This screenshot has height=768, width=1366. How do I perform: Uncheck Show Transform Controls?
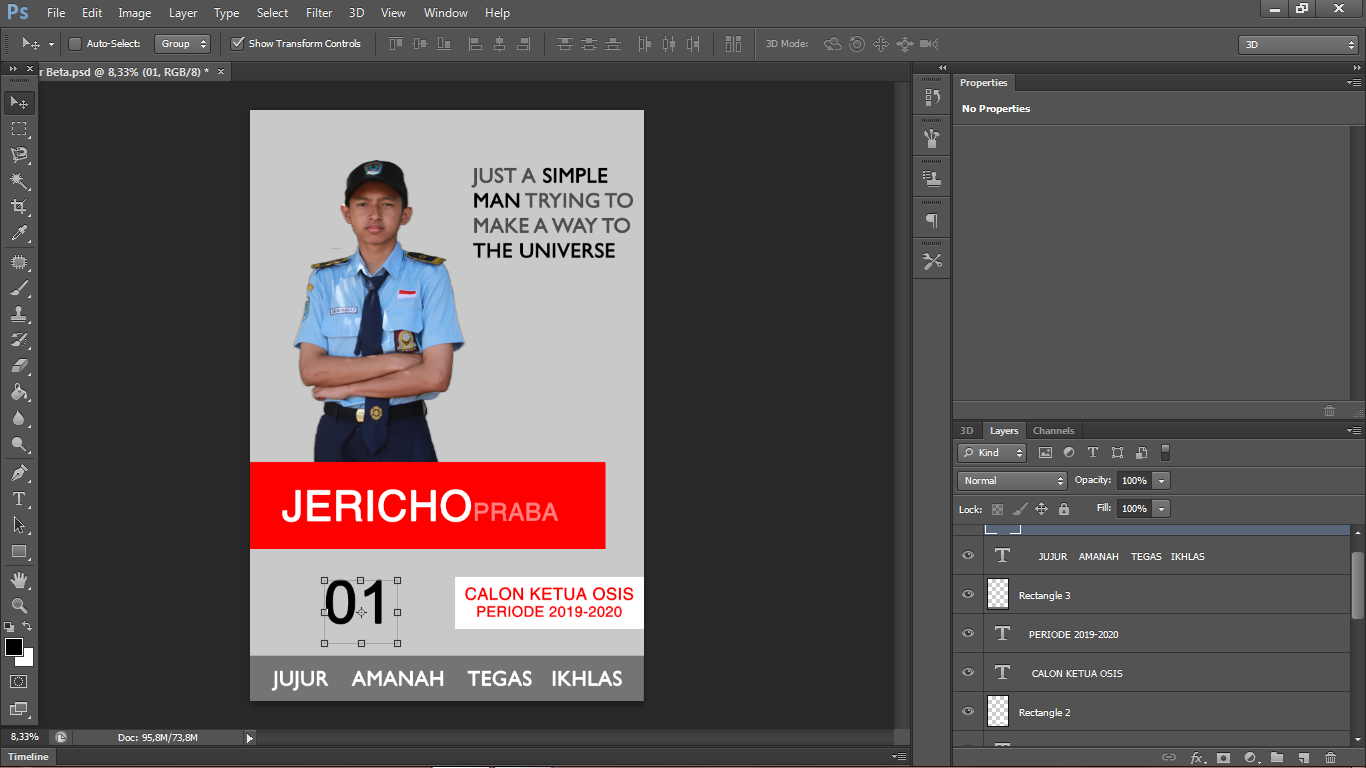(237, 44)
